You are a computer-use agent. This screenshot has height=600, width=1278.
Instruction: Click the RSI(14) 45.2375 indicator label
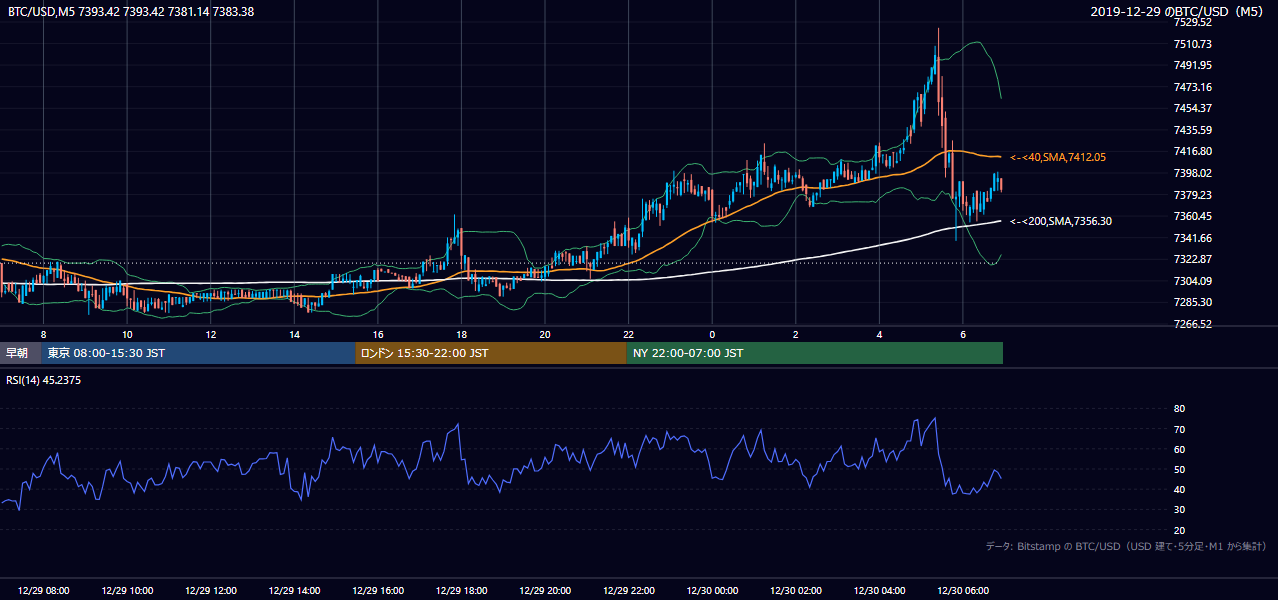click(44, 380)
